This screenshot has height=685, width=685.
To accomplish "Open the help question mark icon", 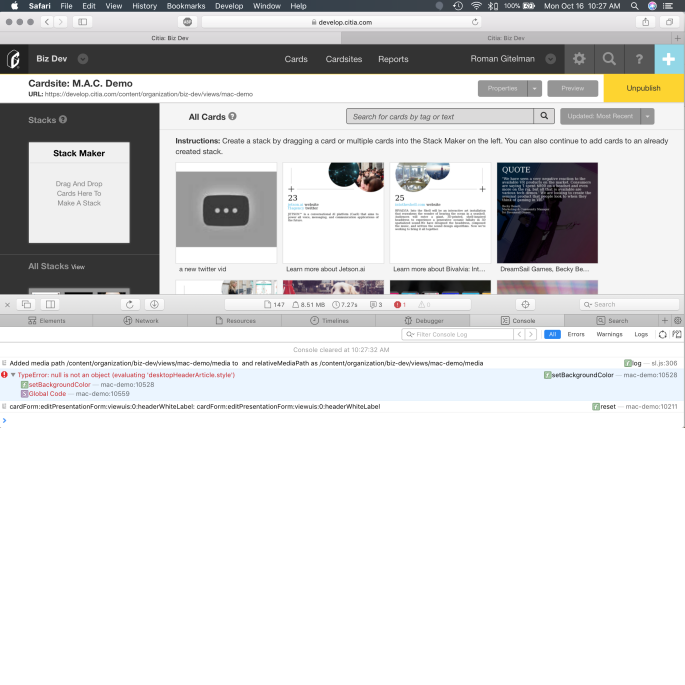I will coord(639,59).
